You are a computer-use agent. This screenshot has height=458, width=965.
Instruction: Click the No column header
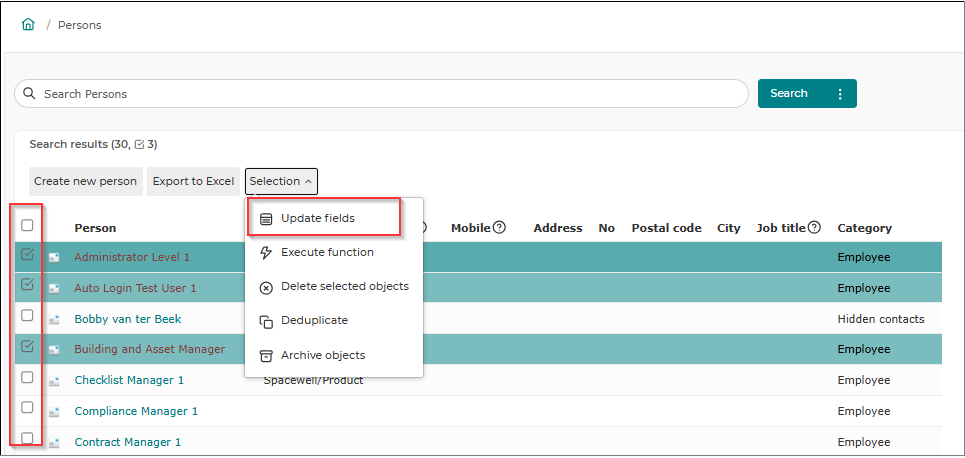click(606, 228)
